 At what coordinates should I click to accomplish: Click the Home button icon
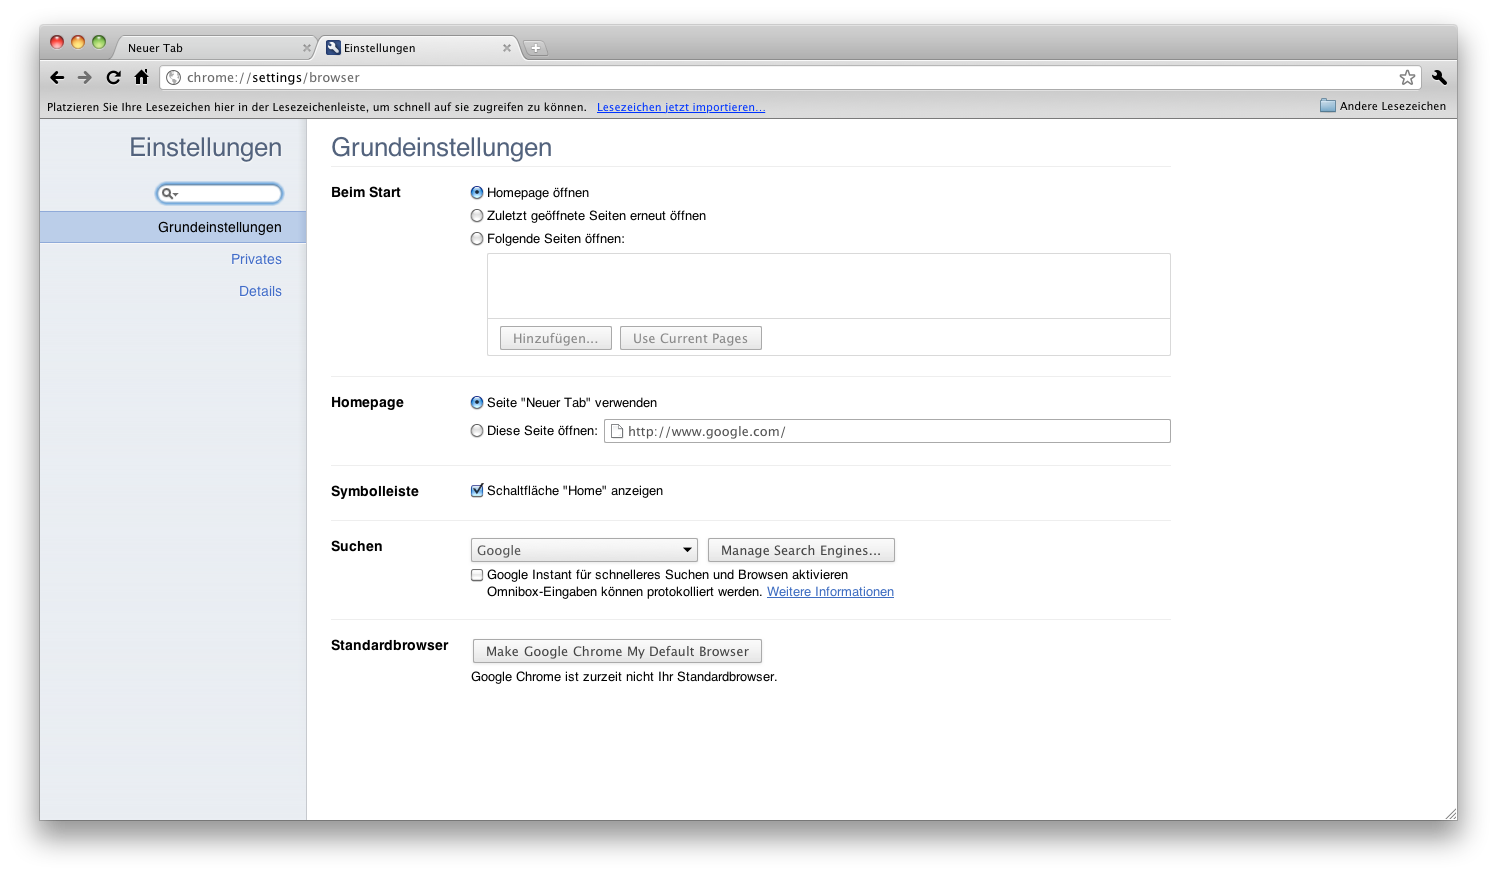click(x=141, y=77)
